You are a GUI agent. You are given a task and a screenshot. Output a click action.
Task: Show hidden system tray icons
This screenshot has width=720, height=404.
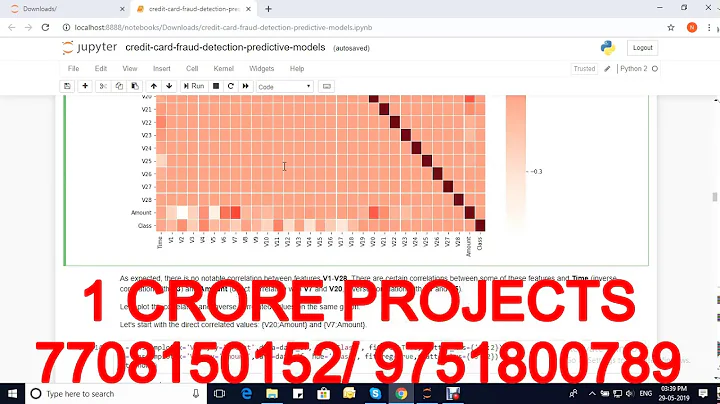click(x=592, y=393)
